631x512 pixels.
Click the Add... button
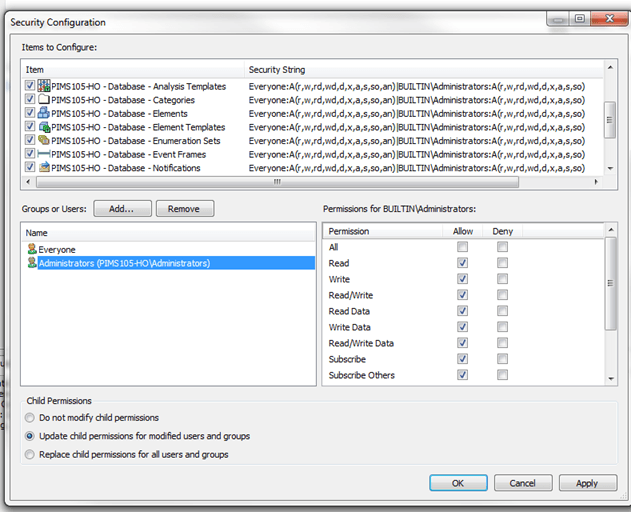(x=122, y=209)
